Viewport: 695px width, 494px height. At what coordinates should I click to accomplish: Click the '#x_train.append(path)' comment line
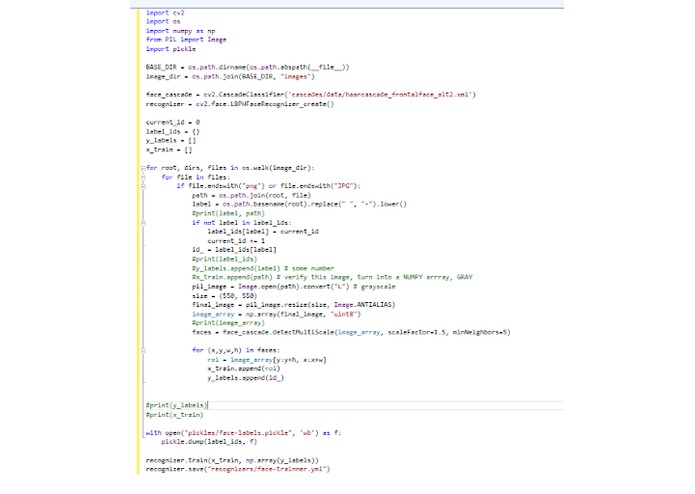[x=332, y=277]
